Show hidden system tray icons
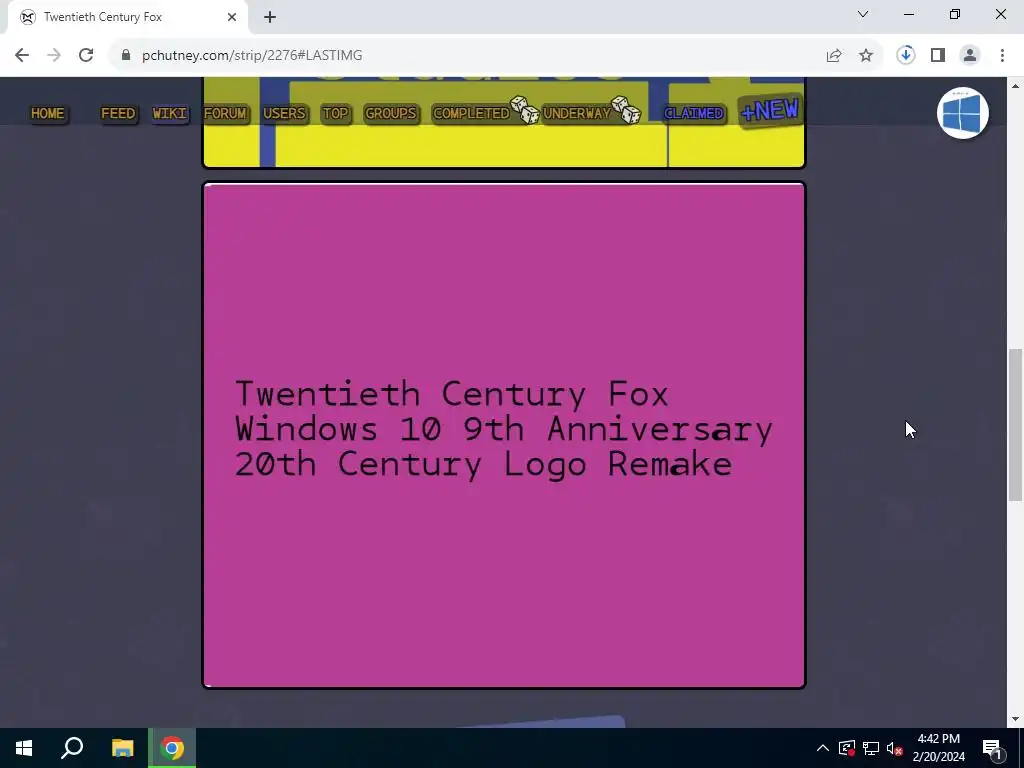 (x=823, y=748)
